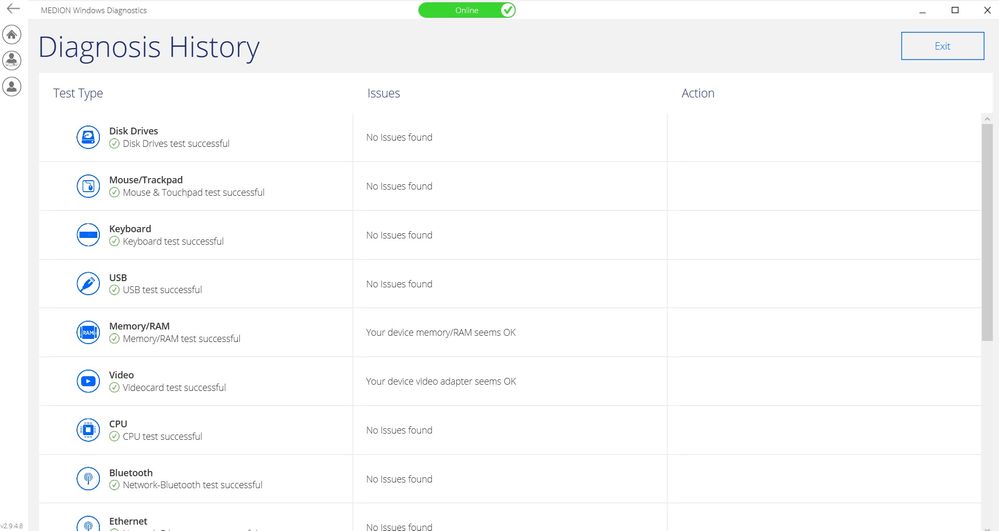Click the CPU test icon
Image resolution: width=999 pixels, height=531 pixels.
tap(89, 430)
